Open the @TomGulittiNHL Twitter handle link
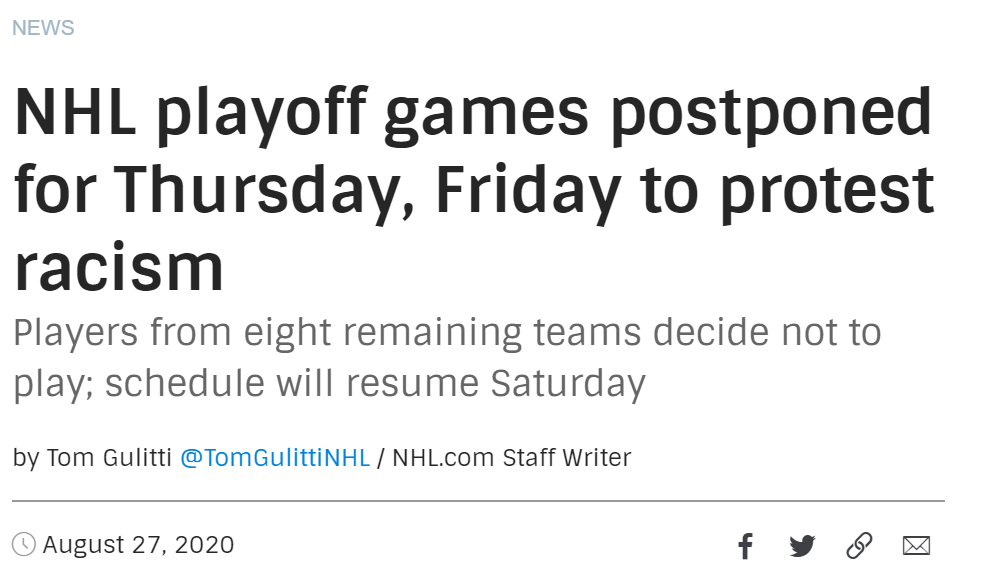Image resolution: width=988 pixels, height=576 pixels. [x=275, y=458]
